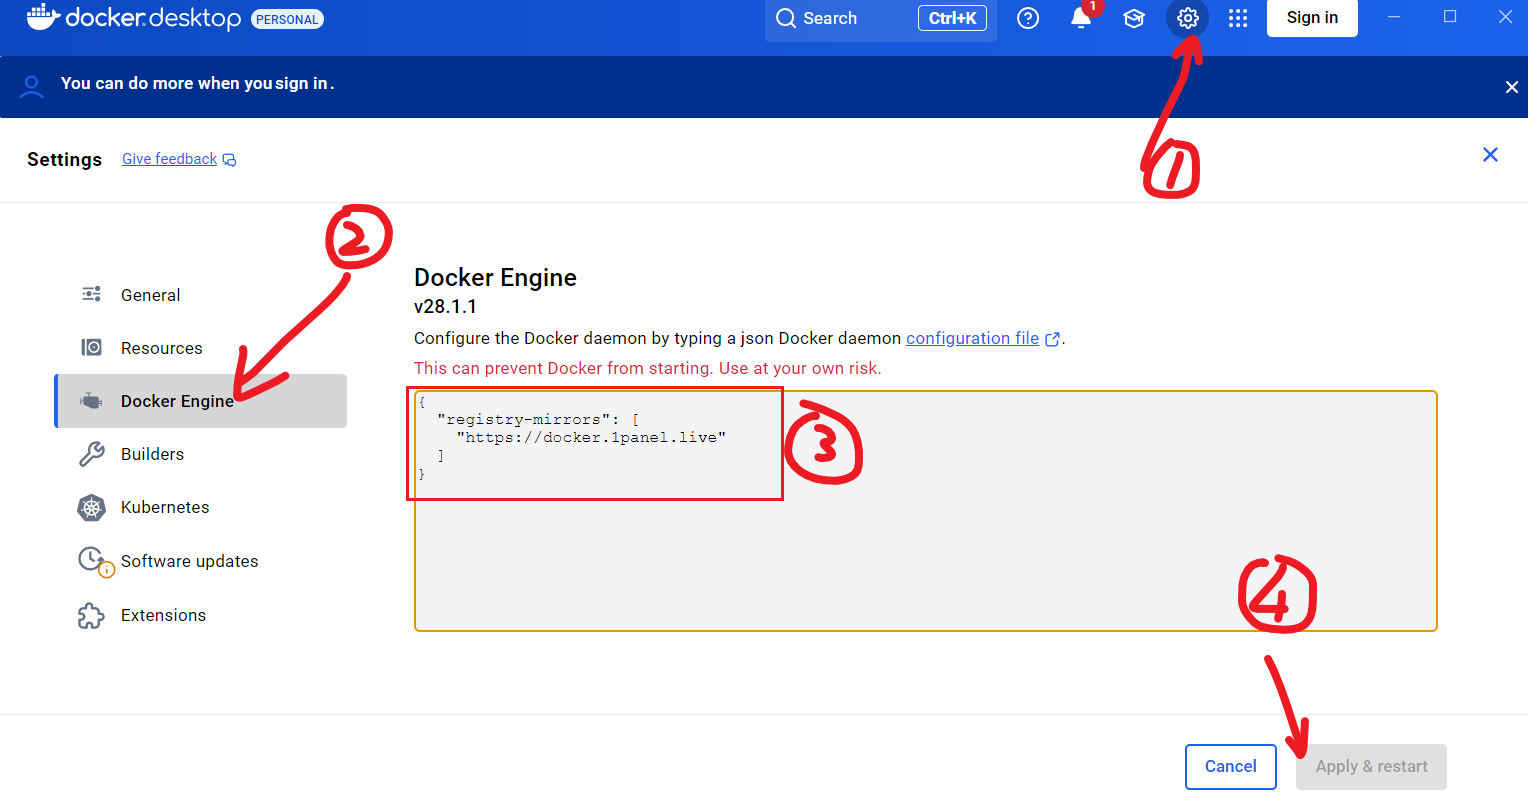
Task: Open the apps grid menu icon
Action: 1238,18
